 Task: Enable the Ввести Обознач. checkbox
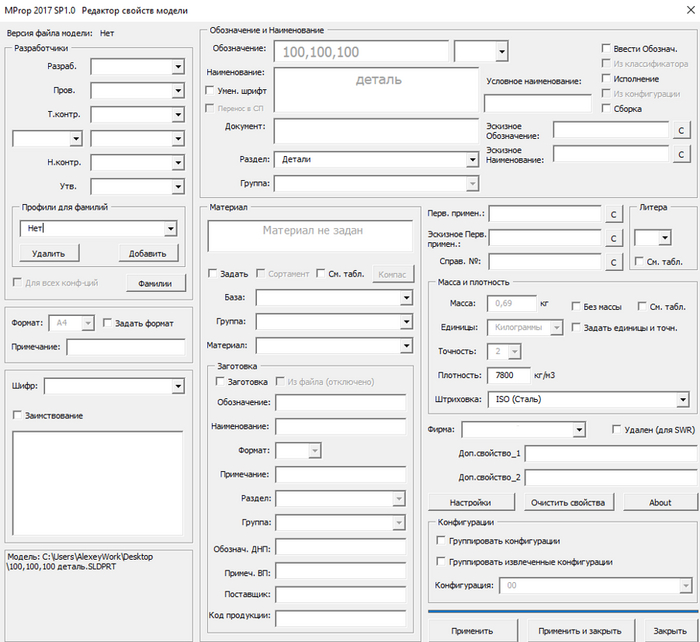coord(607,48)
